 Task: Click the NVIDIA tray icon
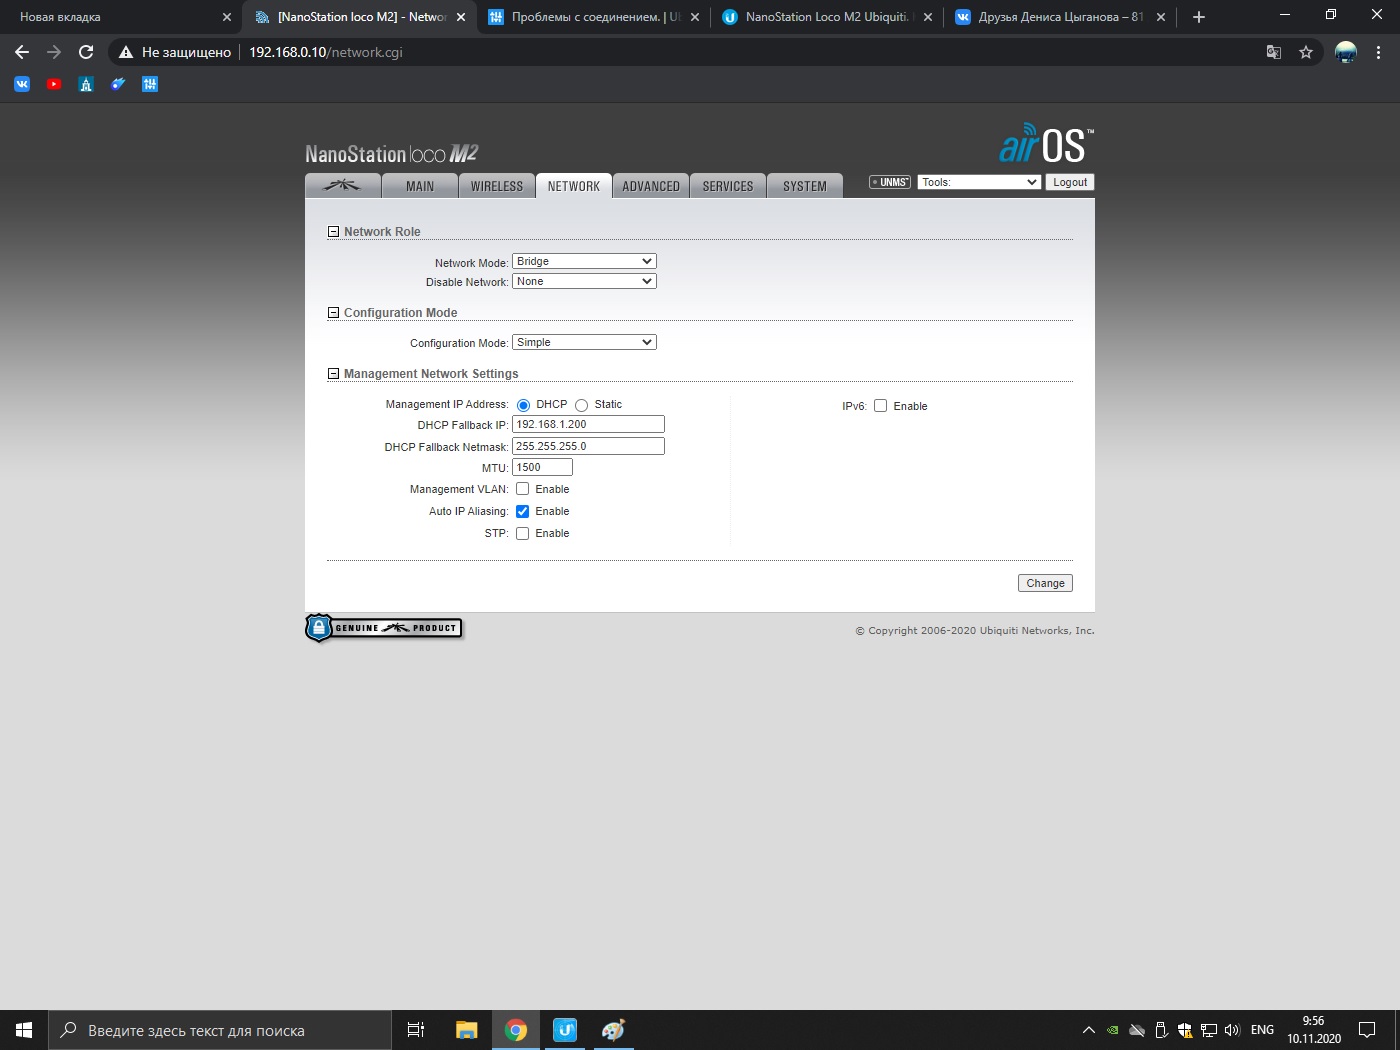(x=1113, y=1030)
